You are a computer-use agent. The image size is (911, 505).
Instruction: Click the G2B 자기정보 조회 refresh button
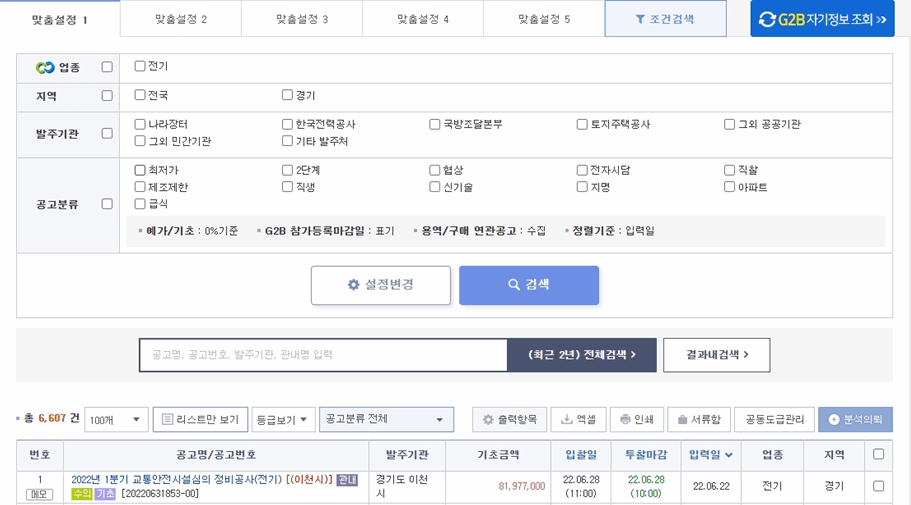tap(822, 19)
